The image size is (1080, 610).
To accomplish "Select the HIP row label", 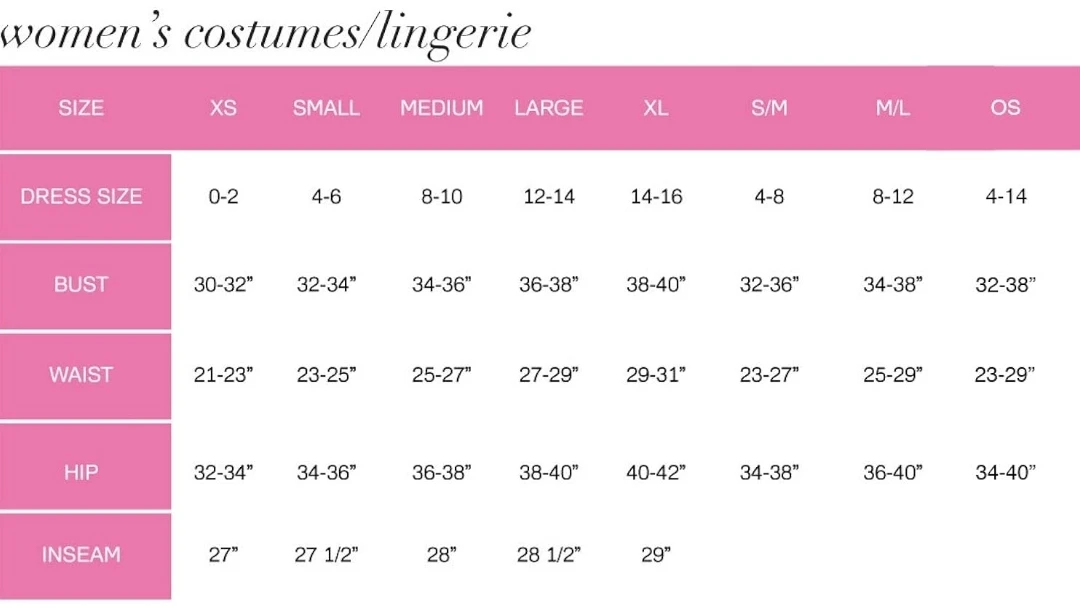I will click(x=81, y=472).
